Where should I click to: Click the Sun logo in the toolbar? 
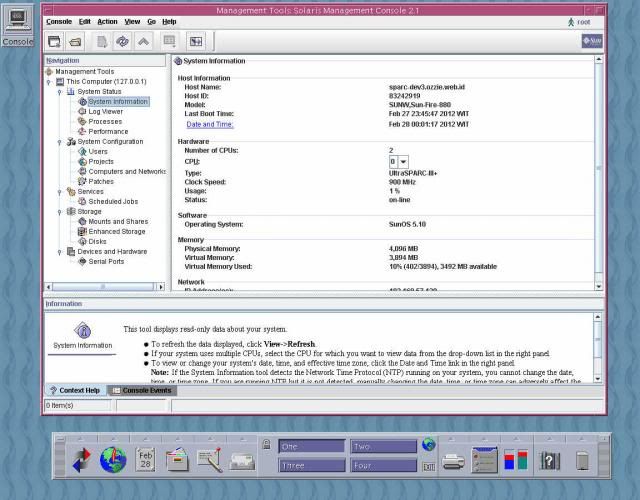coord(592,41)
